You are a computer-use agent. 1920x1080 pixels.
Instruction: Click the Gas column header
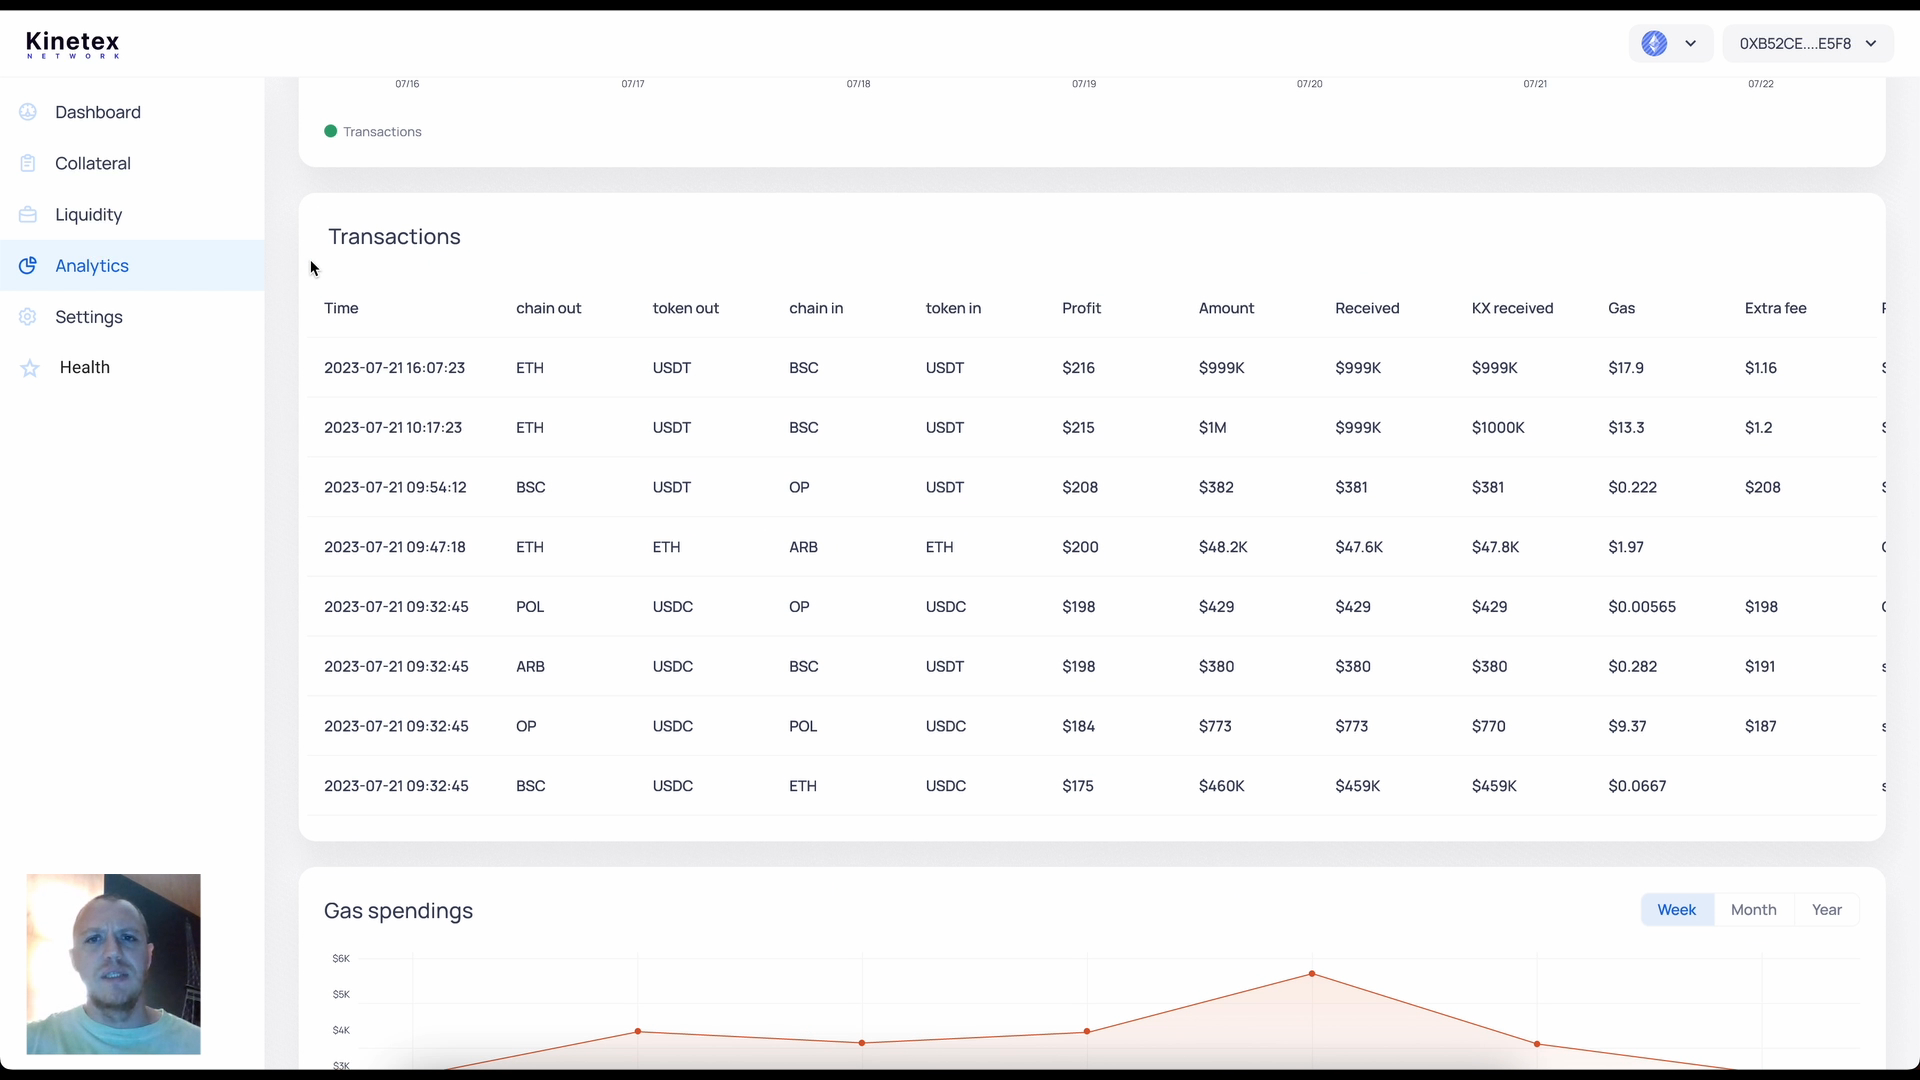(1621, 308)
